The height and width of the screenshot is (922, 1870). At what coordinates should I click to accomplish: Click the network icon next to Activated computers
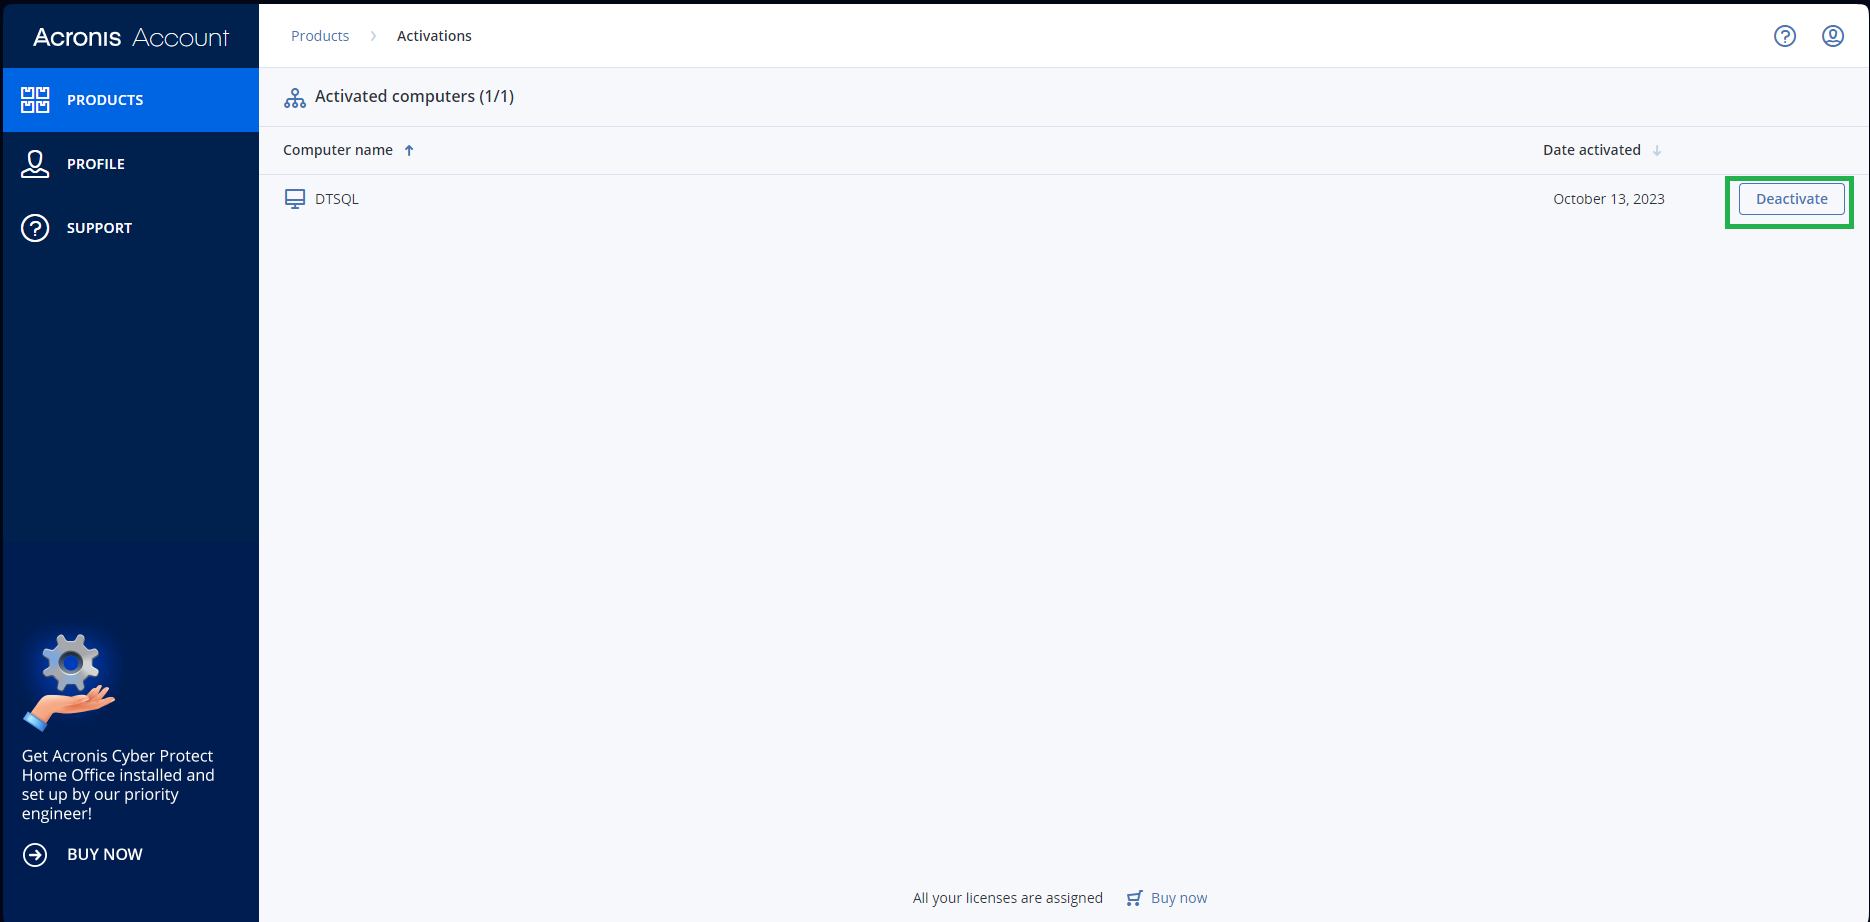click(x=294, y=97)
